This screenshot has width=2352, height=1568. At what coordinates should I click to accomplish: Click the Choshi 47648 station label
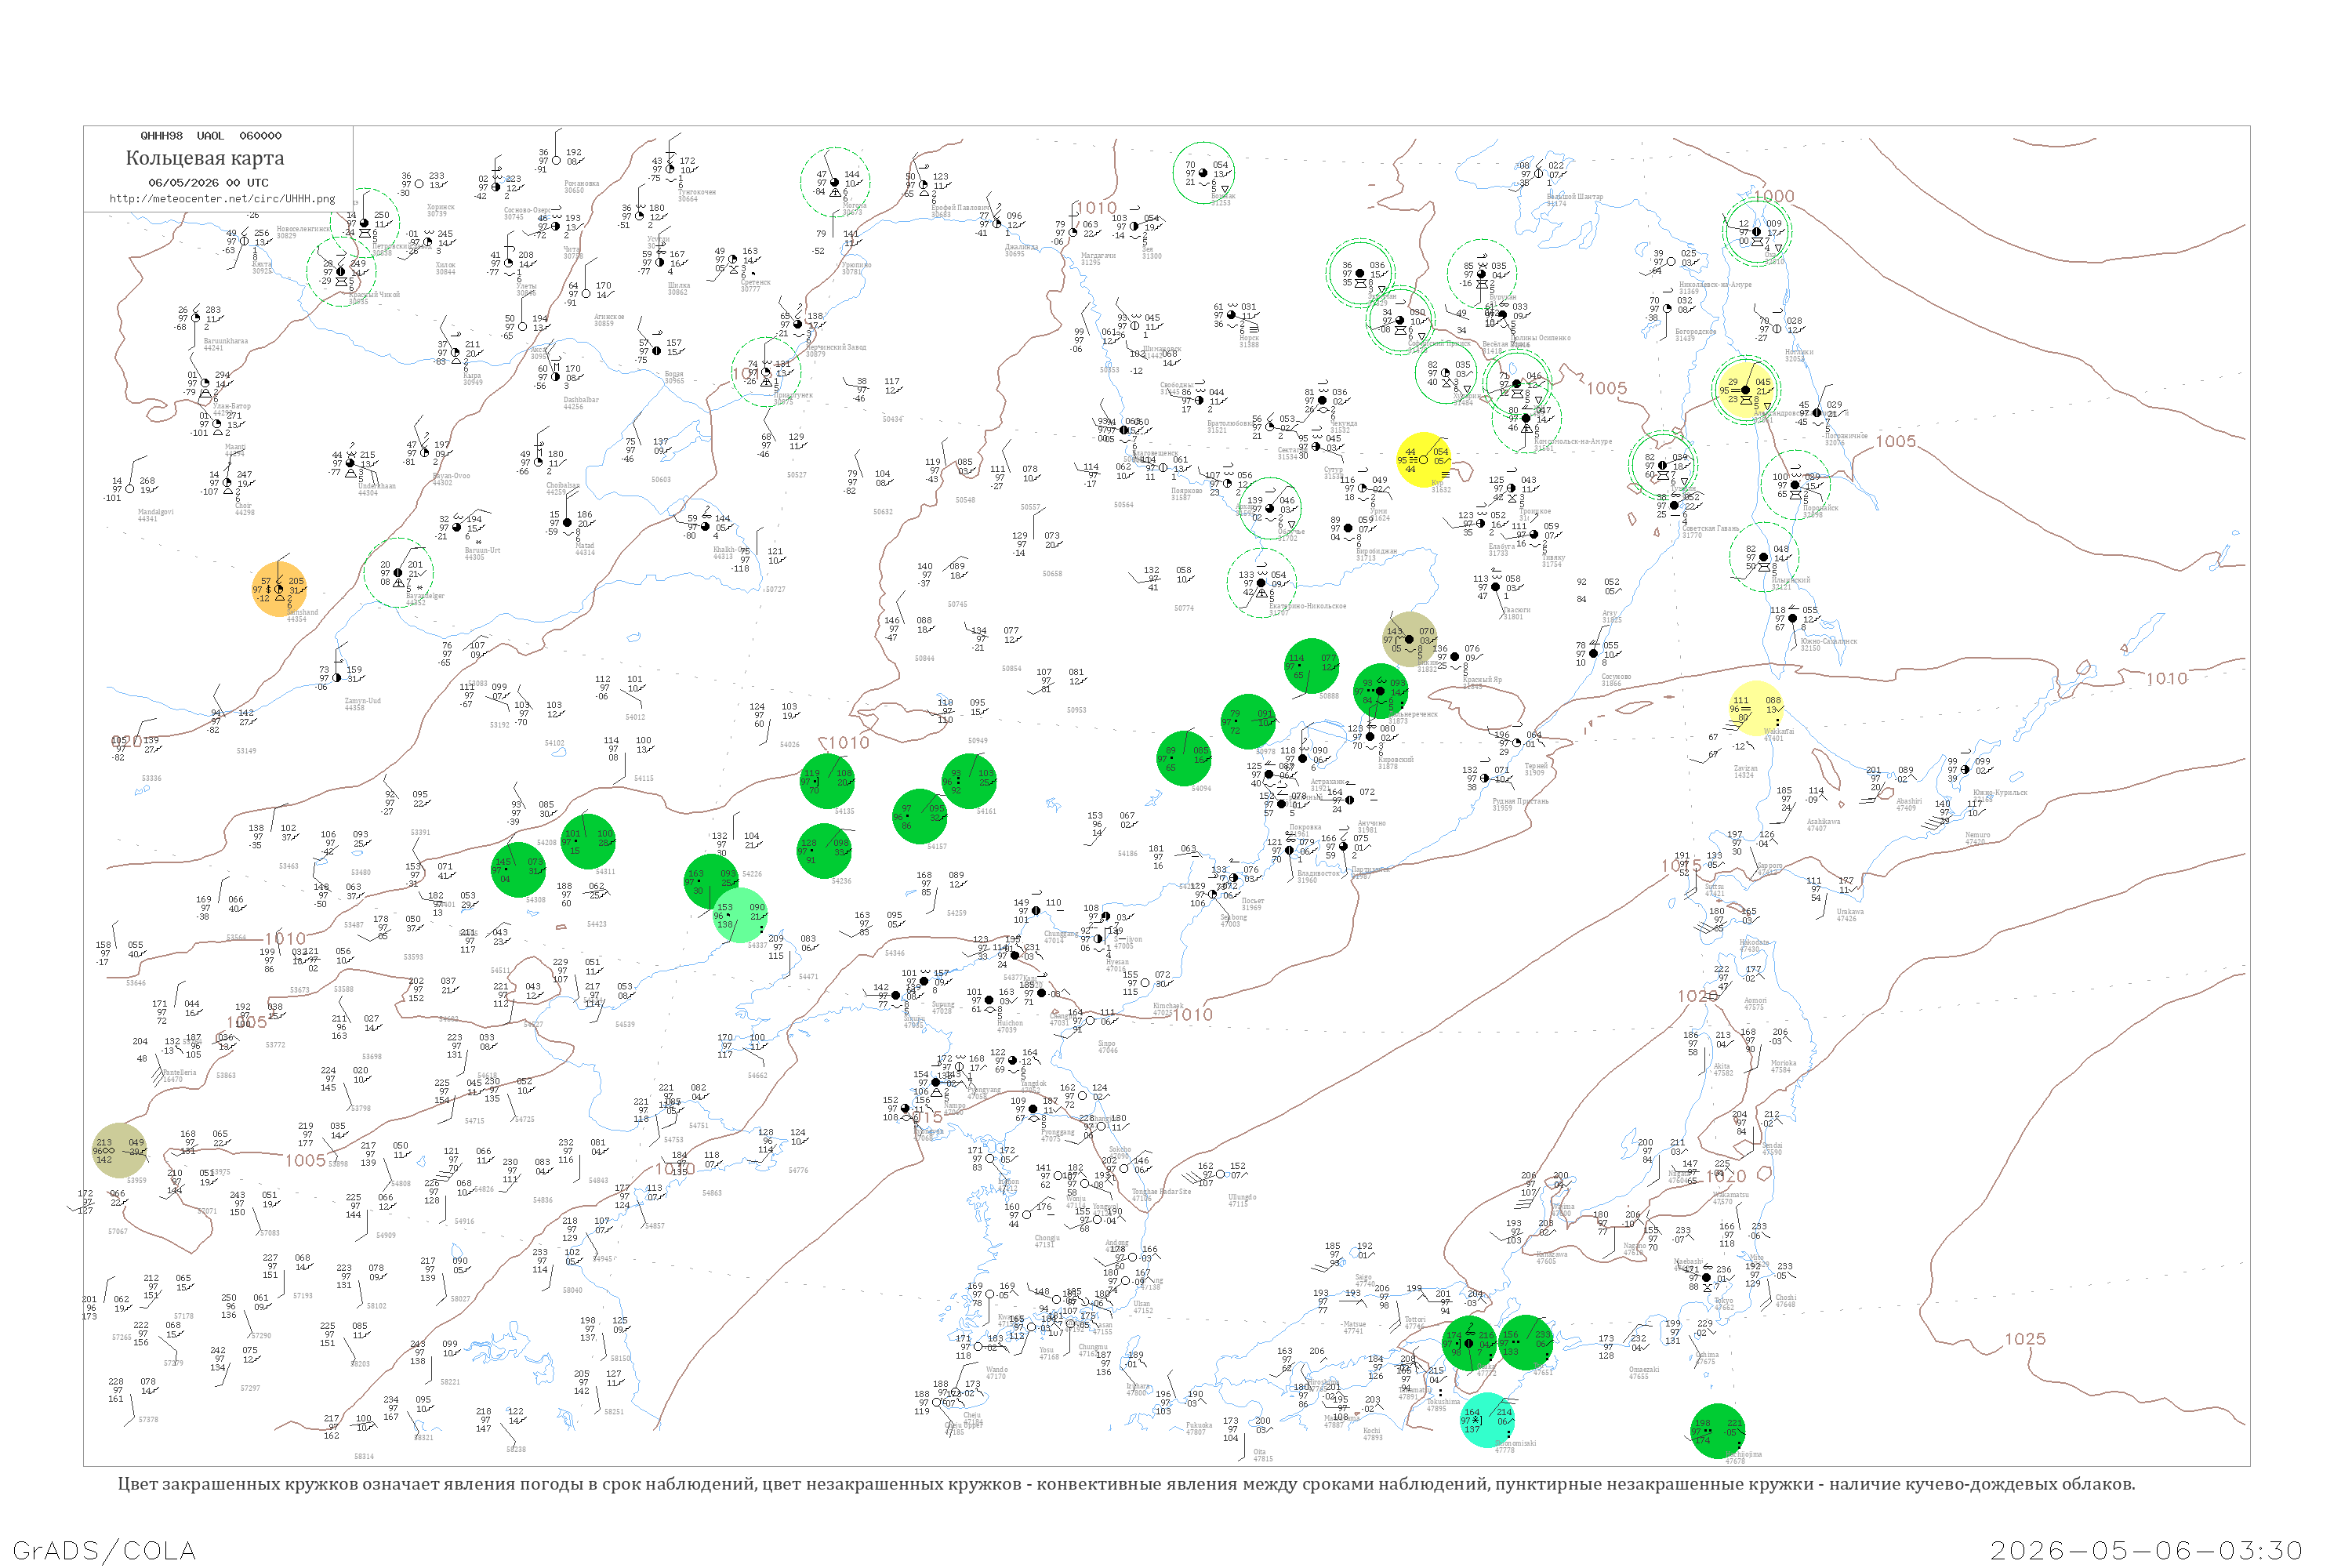pos(1786,1301)
